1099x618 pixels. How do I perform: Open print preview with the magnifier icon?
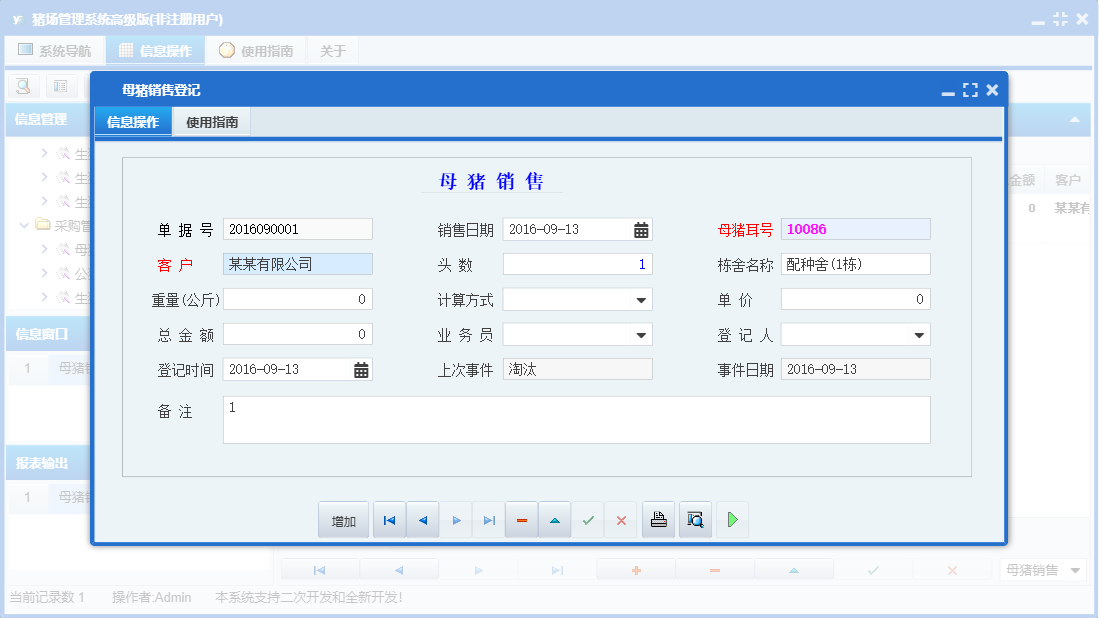695,519
